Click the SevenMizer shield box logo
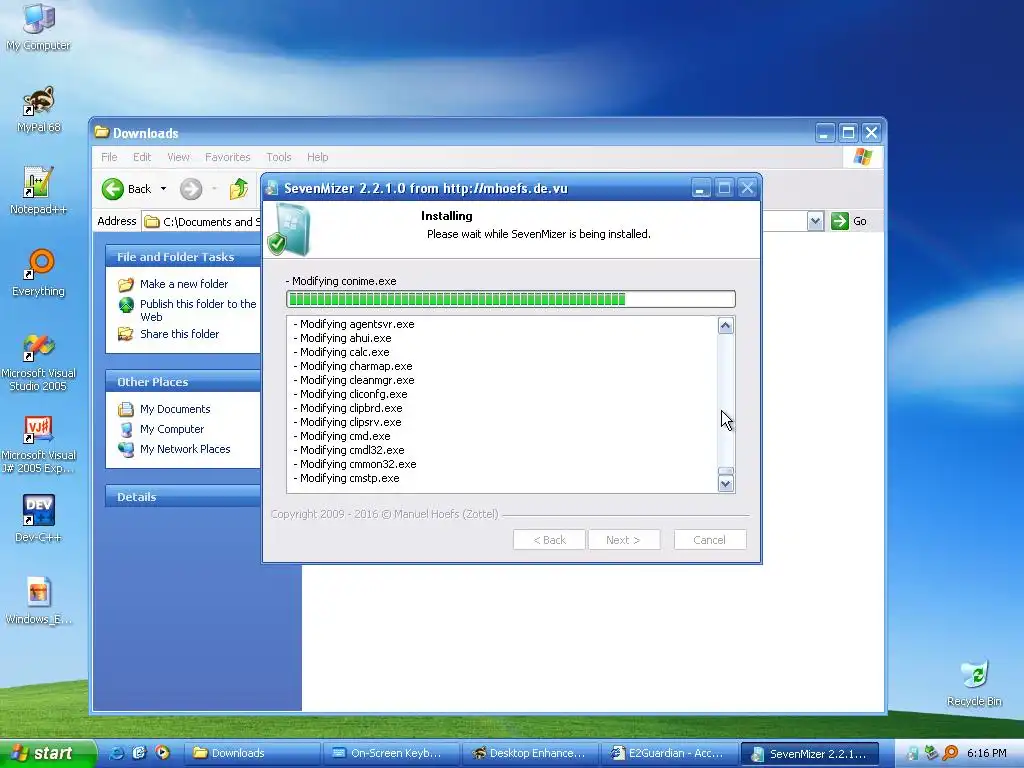The image size is (1024, 768). 289,229
